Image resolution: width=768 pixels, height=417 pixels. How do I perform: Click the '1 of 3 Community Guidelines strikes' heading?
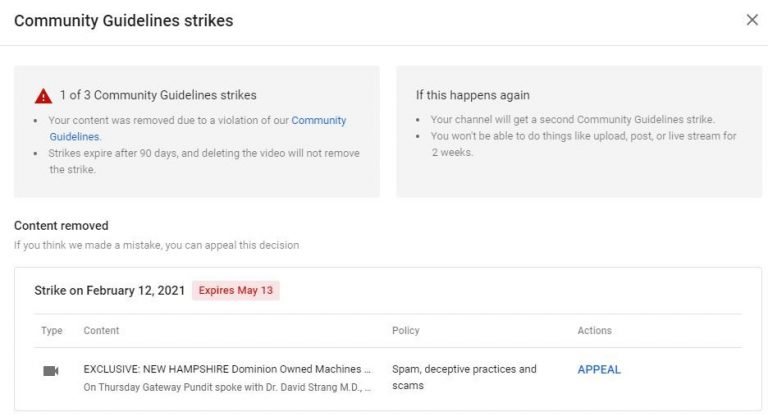click(x=159, y=95)
